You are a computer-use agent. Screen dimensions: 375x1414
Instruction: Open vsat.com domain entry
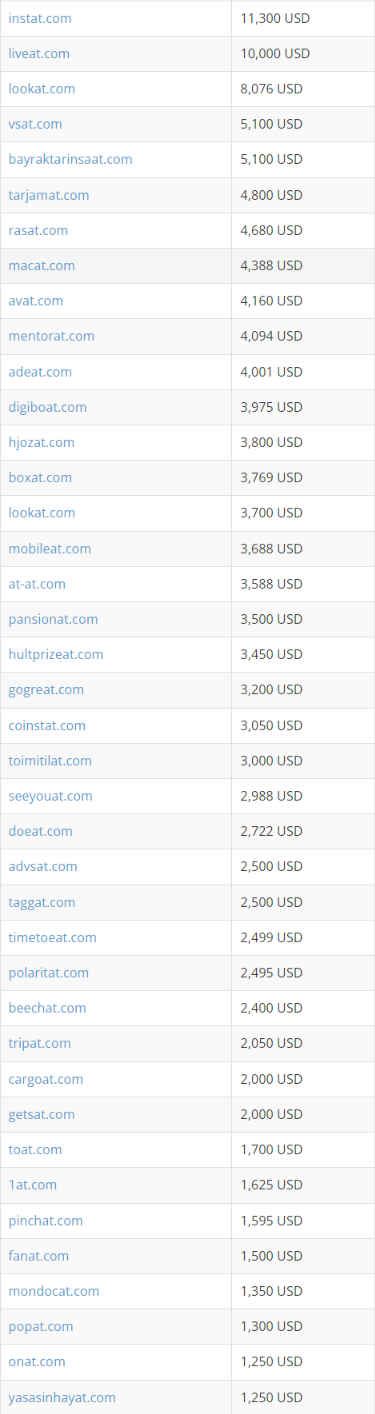pyautogui.click(x=35, y=124)
